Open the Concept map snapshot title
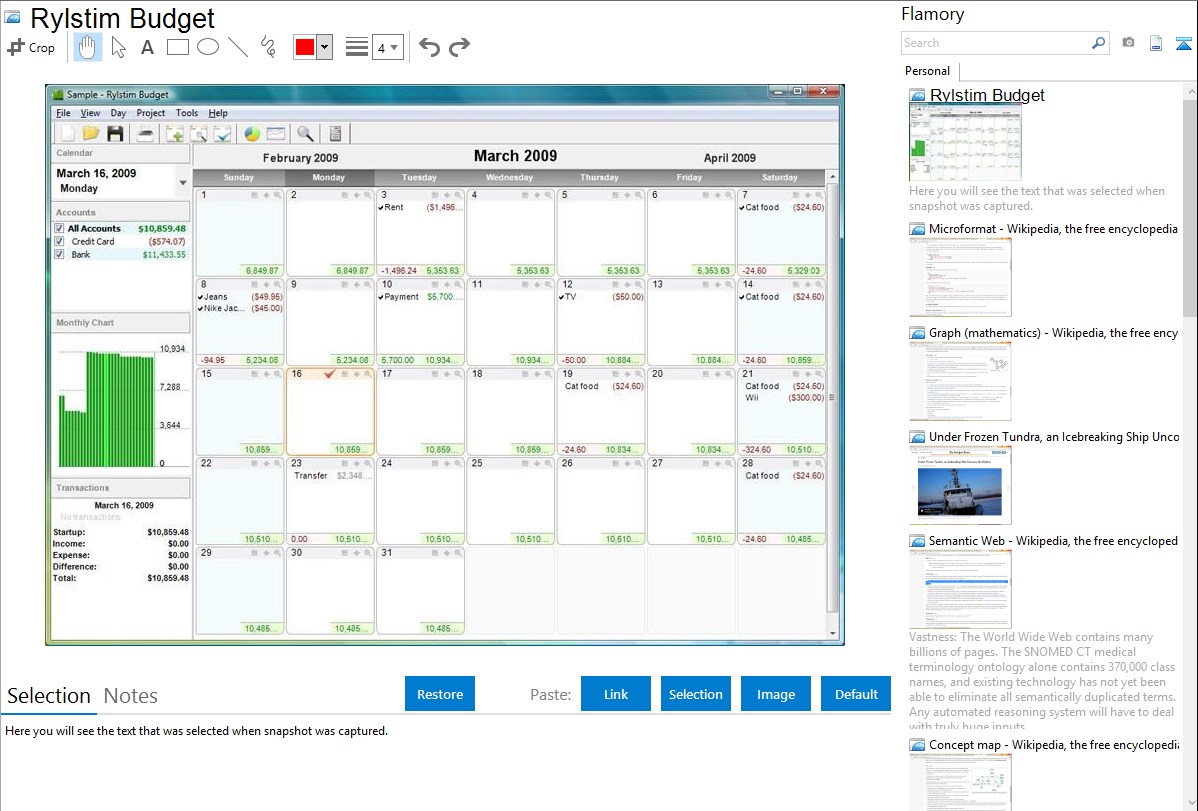This screenshot has height=811, width=1198. pyautogui.click(x=1053, y=745)
